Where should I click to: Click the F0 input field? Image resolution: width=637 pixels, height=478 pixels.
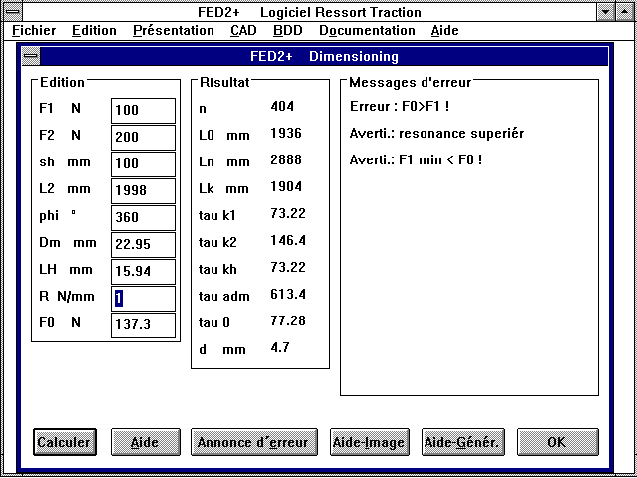(143, 326)
